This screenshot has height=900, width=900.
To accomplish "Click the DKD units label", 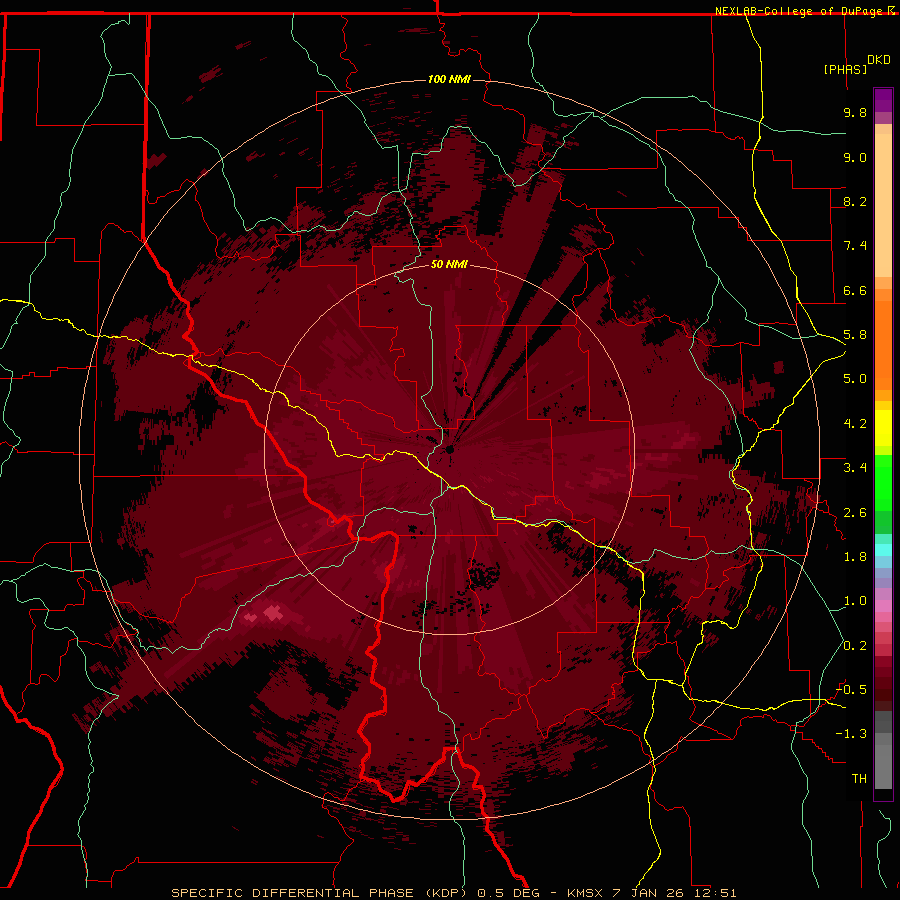I will (x=879, y=59).
